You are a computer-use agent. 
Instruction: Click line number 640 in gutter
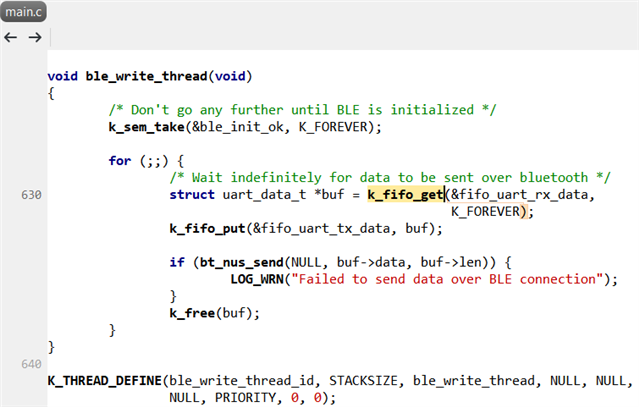point(31,364)
